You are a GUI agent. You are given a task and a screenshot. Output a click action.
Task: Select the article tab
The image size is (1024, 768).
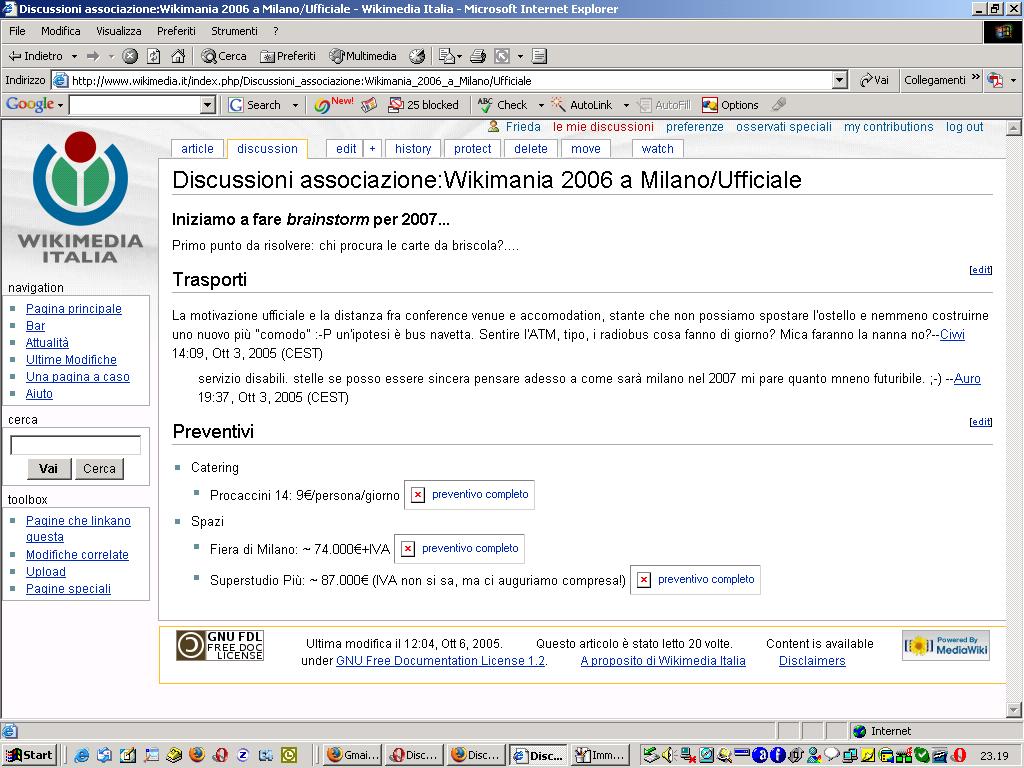point(197,149)
